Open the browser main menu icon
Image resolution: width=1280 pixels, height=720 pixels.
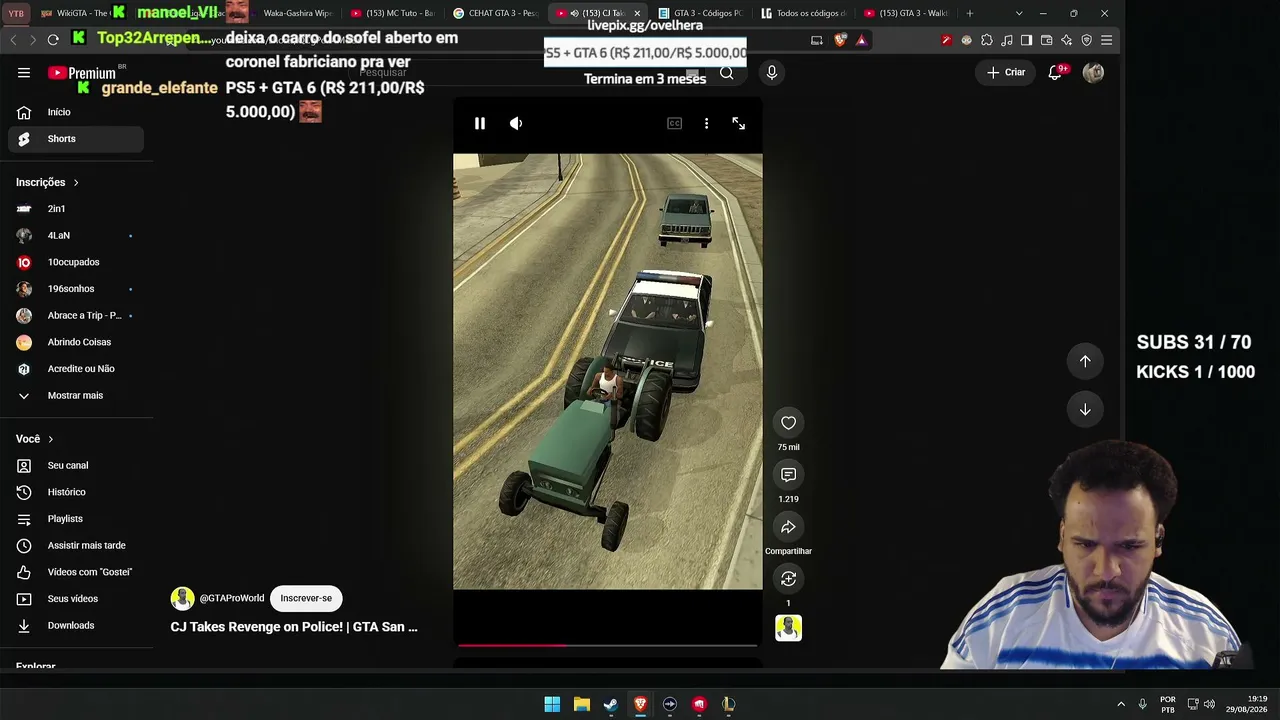1107,40
